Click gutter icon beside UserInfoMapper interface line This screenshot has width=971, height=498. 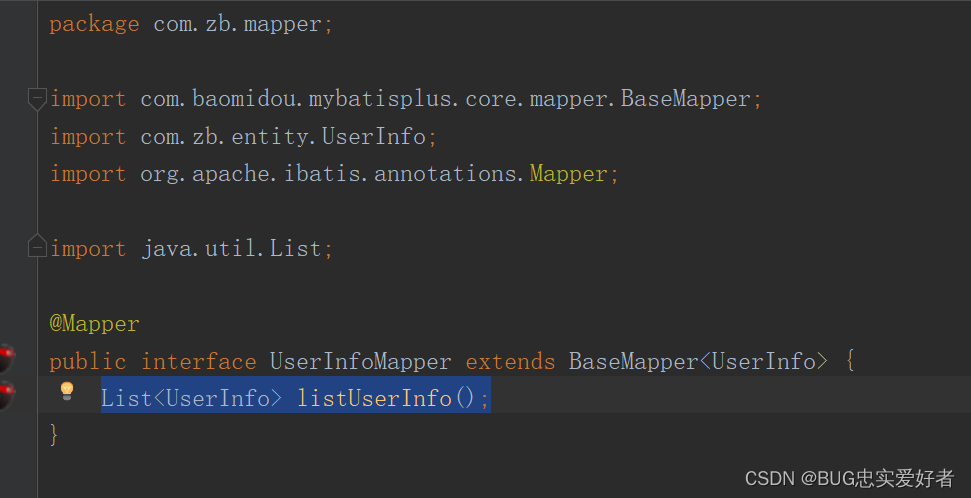pyautogui.click(x=6, y=357)
